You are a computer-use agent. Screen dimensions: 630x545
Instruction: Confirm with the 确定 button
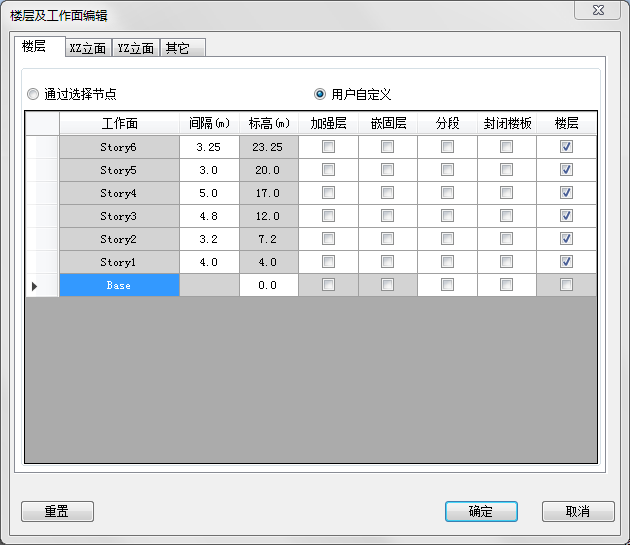(480, 511)
